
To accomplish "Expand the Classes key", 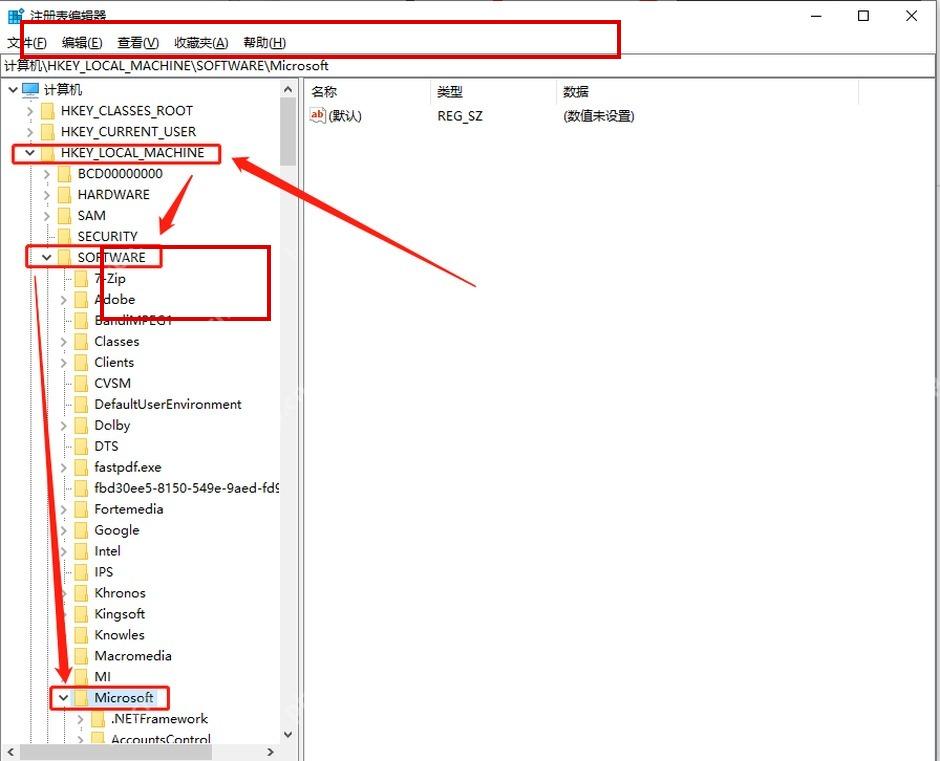I will click(x=64, y=342).
